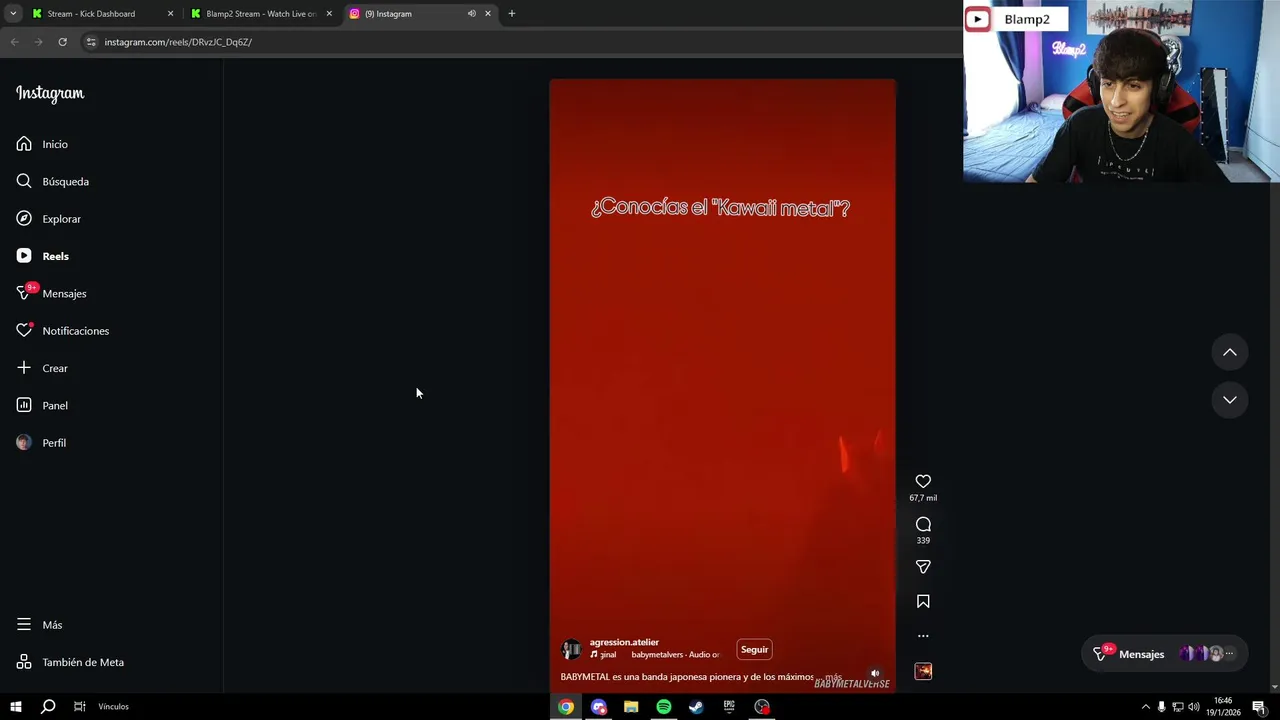Save the reel with the bookmark icon
Viewport: 1280px width, 720px height.
tap(923, 602)
